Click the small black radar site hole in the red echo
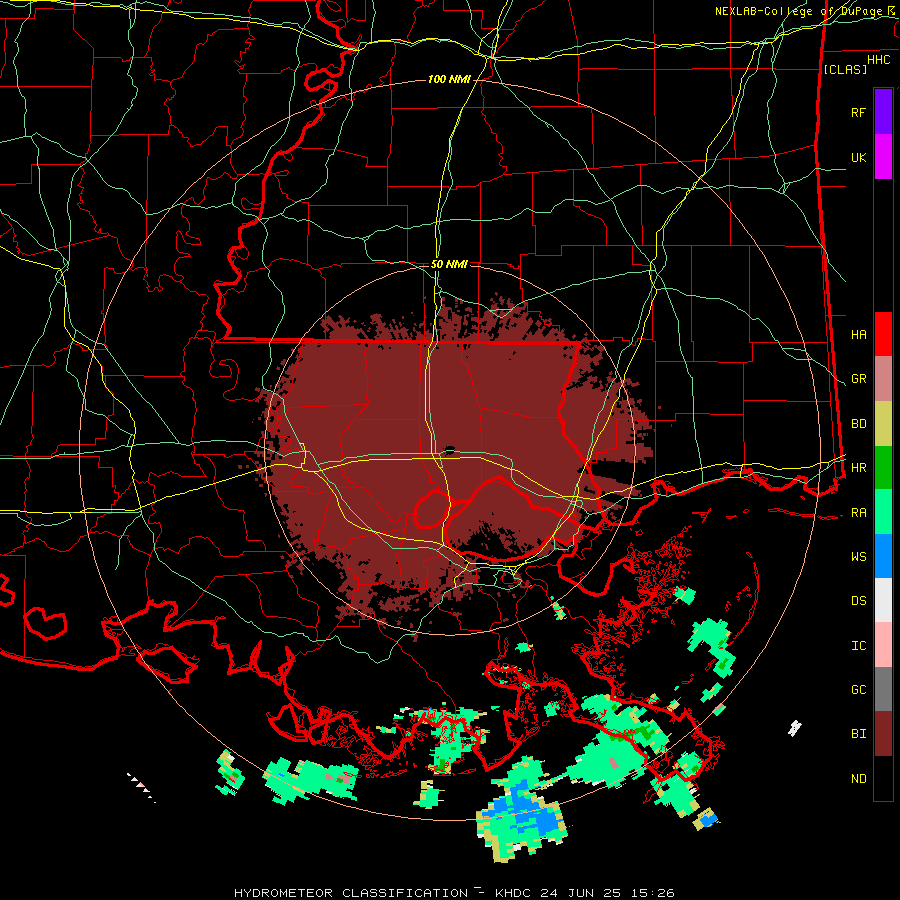The image size is (900, 900). click(x=449, y=449)
